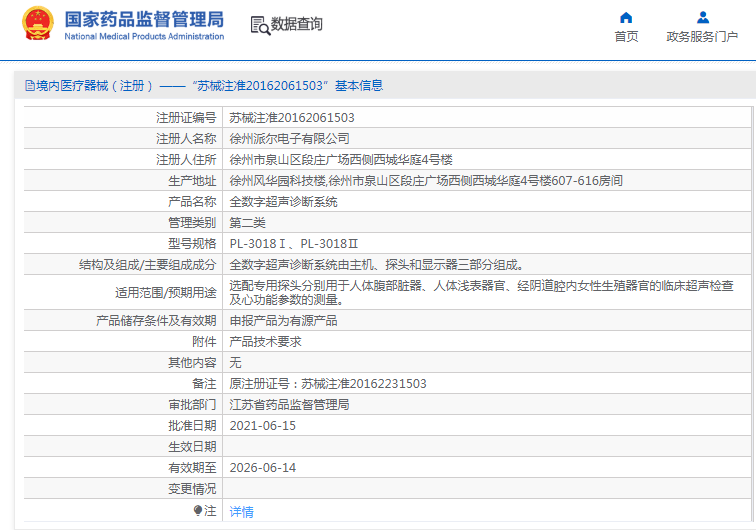Click the 附件 label

point(204,342)
